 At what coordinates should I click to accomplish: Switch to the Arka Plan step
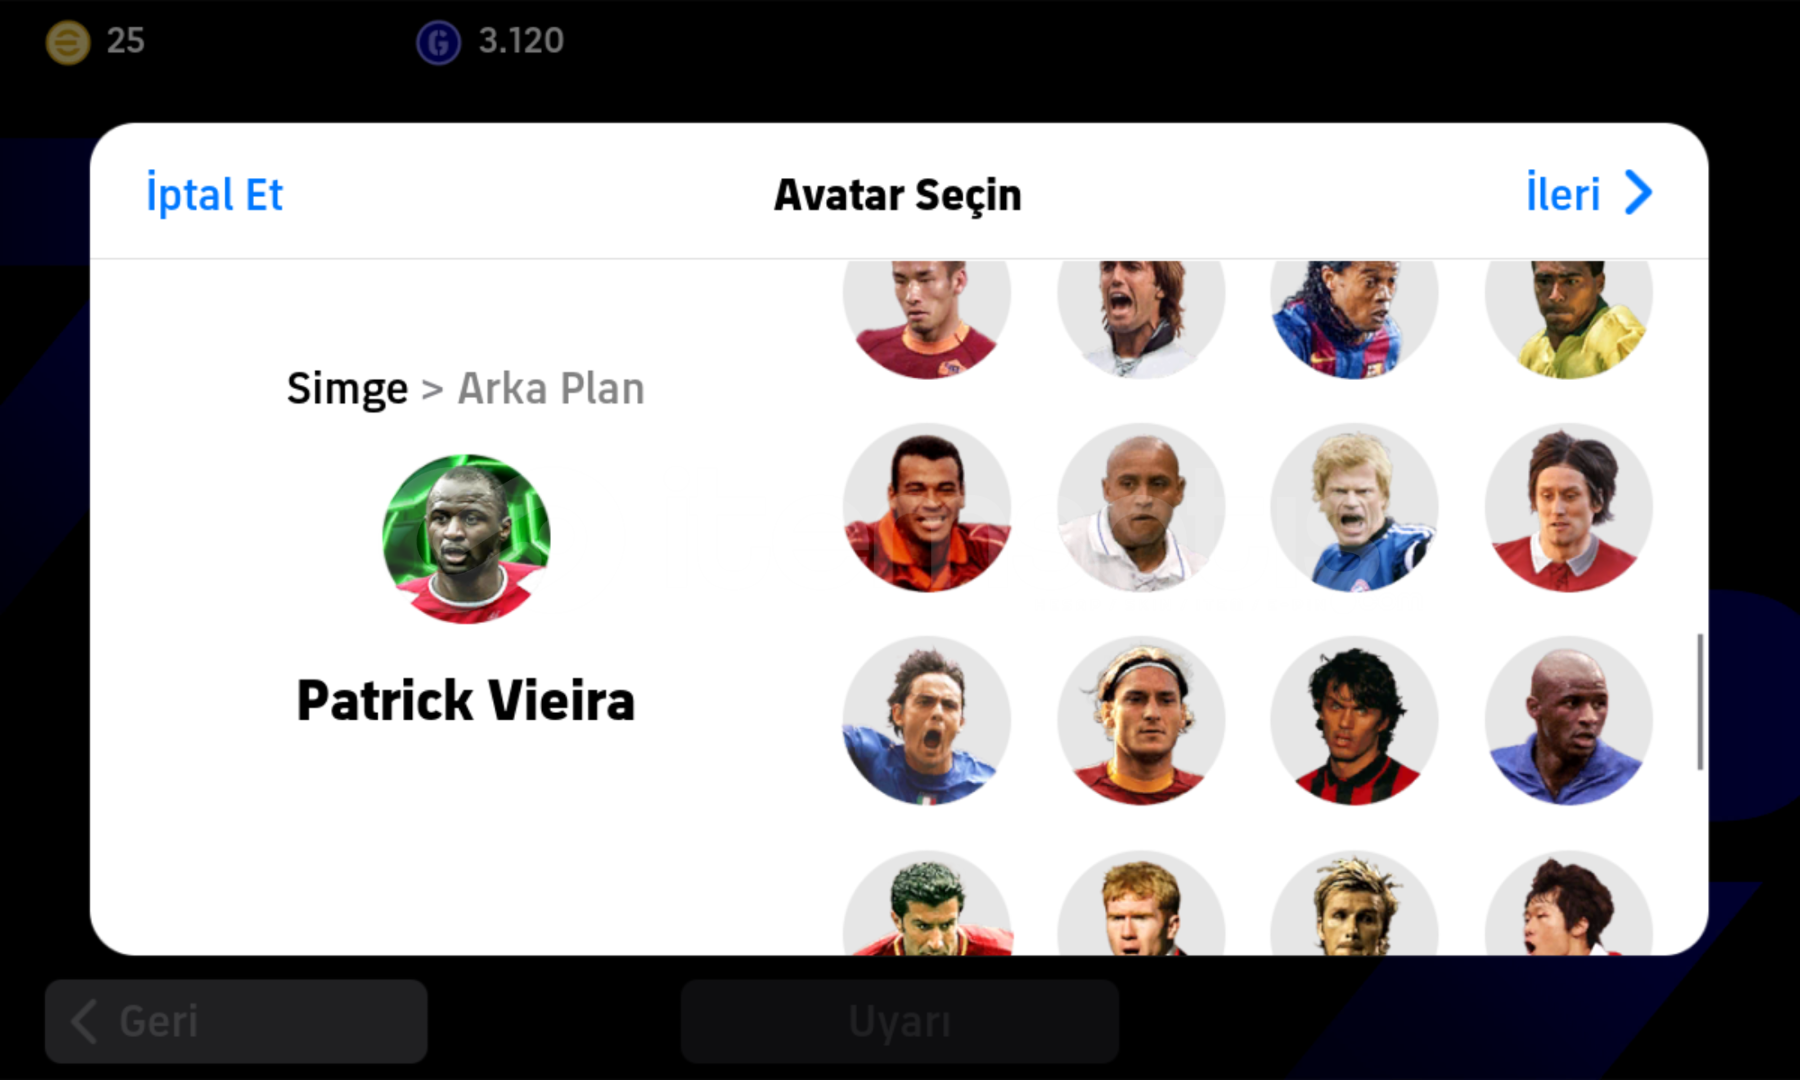pyautogui.click(x=551, y=388)
